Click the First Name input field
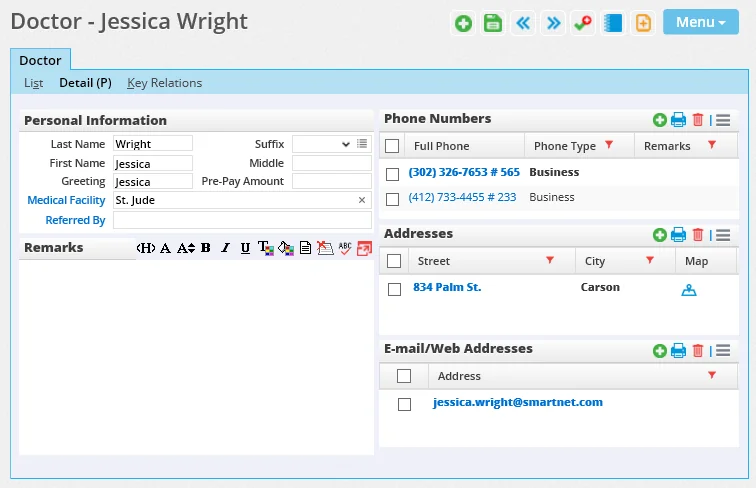This screenshot has width=756, height=488. pyautogui.click(x=153, y=163)
